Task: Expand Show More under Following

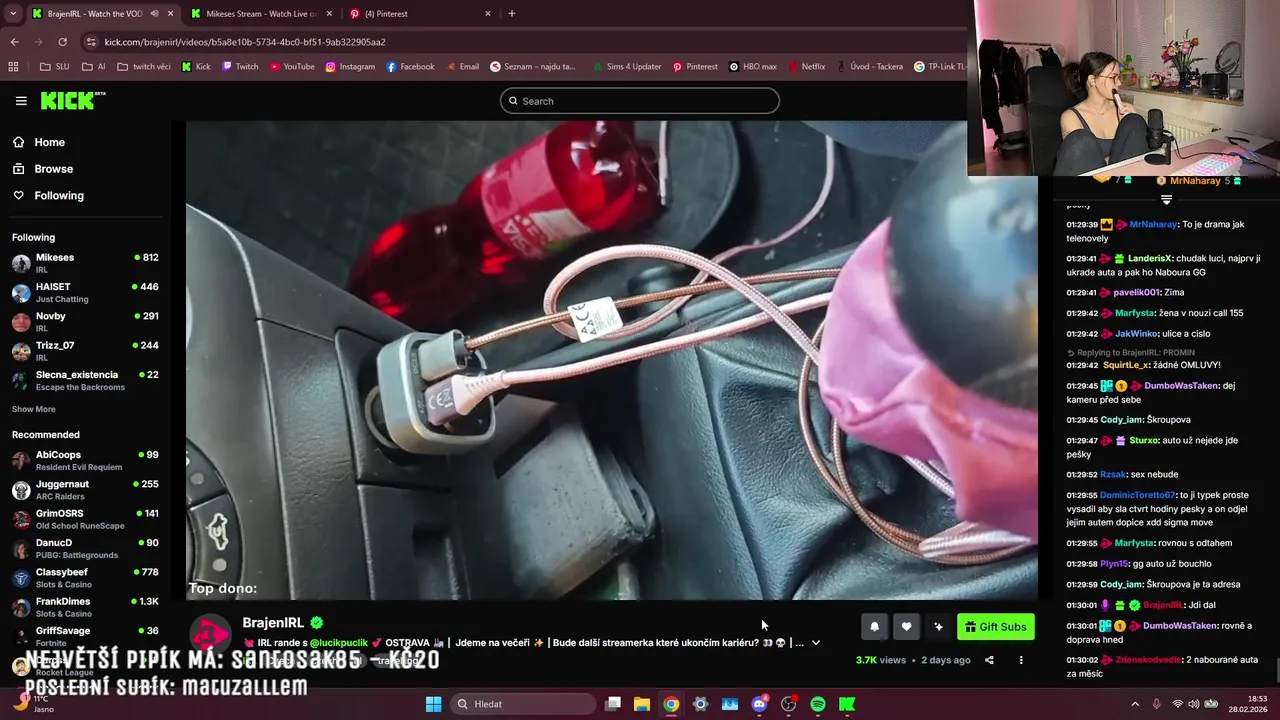Action: pyautogui.click(x=34, y=409)
